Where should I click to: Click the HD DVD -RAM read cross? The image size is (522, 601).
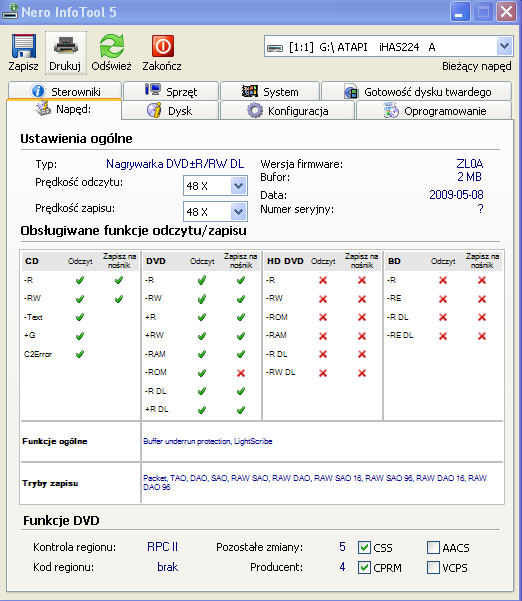[323, 336]
